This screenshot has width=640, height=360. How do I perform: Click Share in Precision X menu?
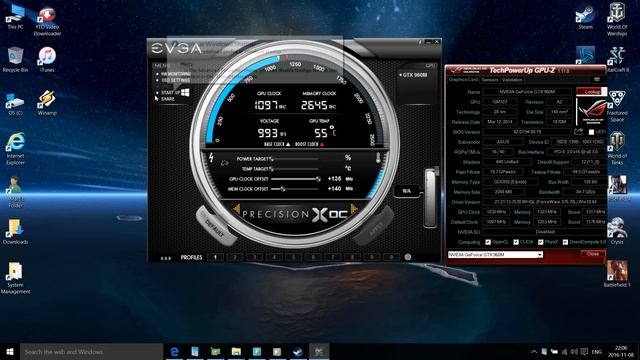point(168,99)
